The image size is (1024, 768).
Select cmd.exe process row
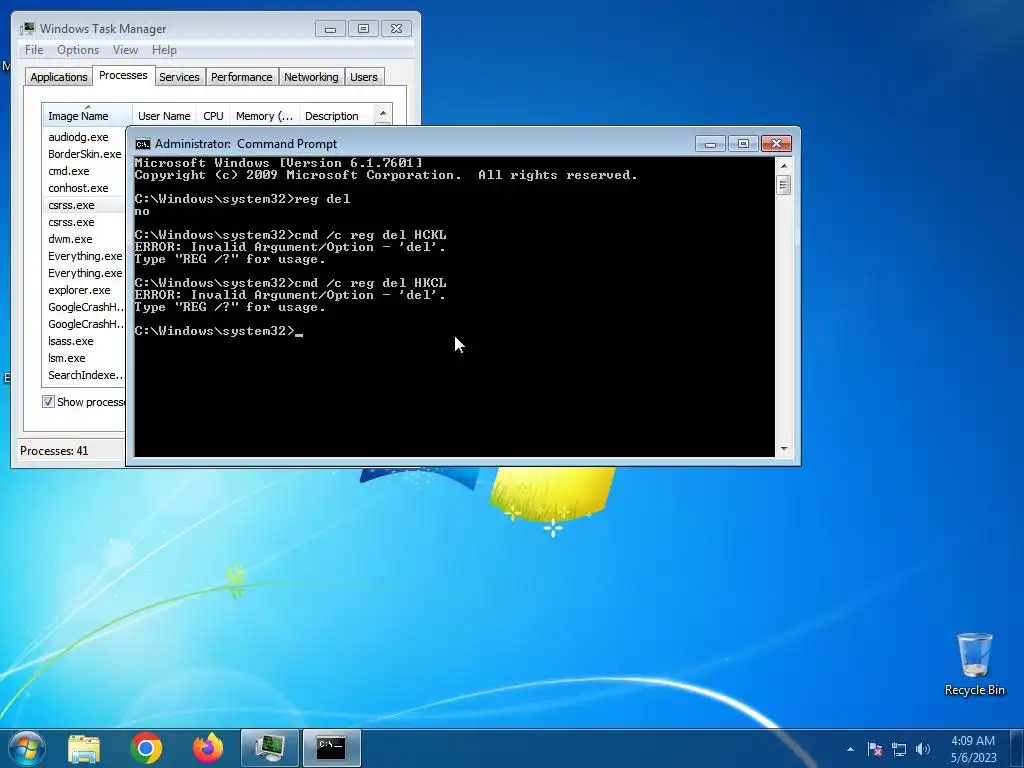click(84, 171)
